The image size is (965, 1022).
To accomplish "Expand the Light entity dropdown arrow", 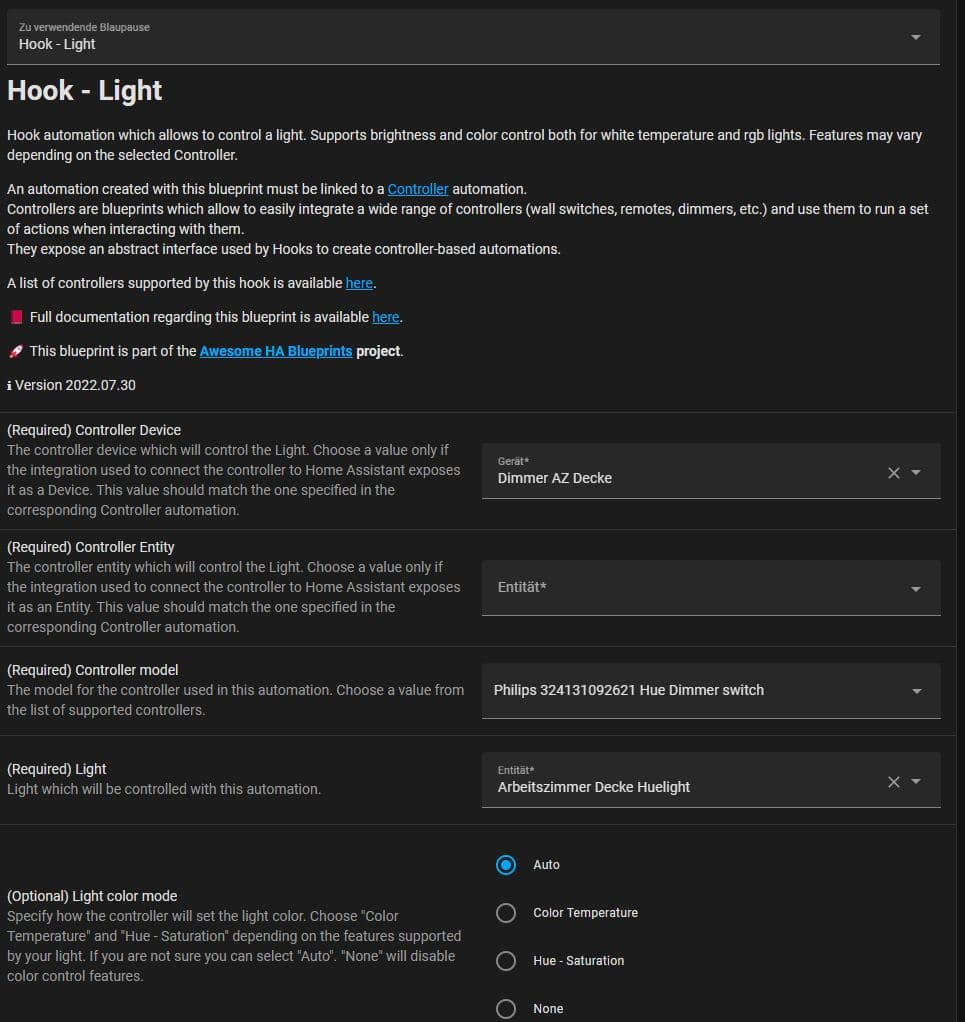I will pos(916,782).
